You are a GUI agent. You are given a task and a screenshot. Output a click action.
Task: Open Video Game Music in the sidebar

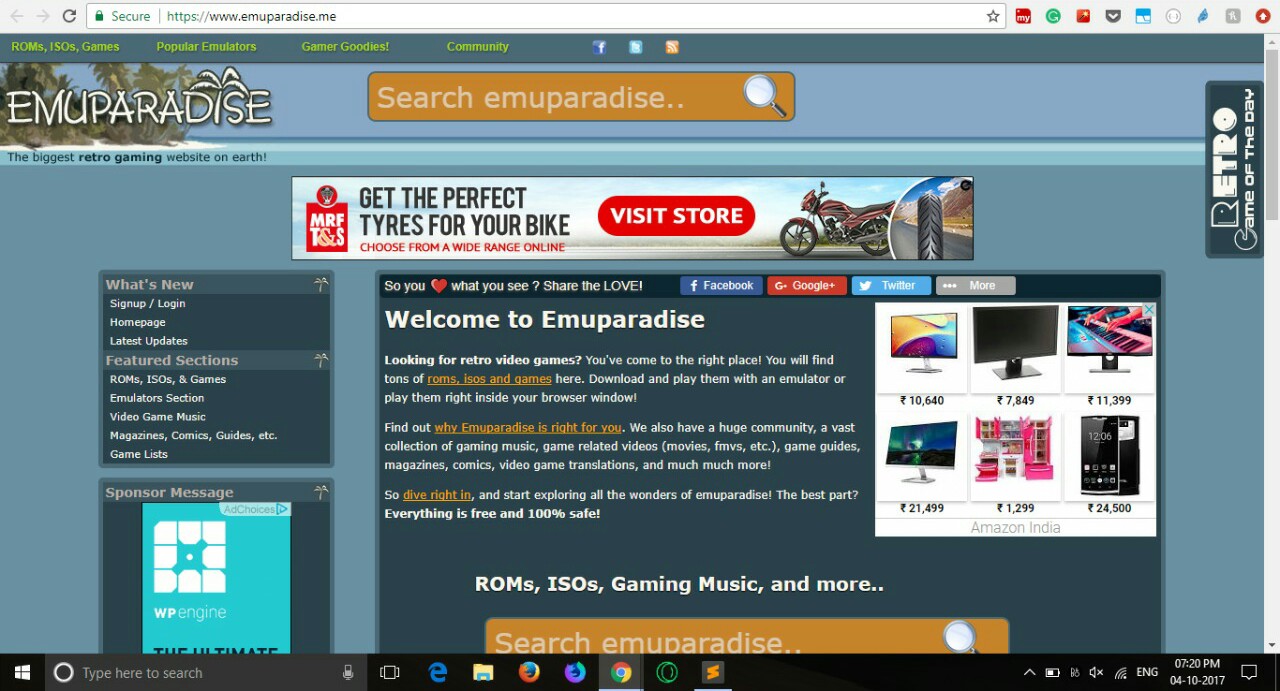[x=158, y=417]
